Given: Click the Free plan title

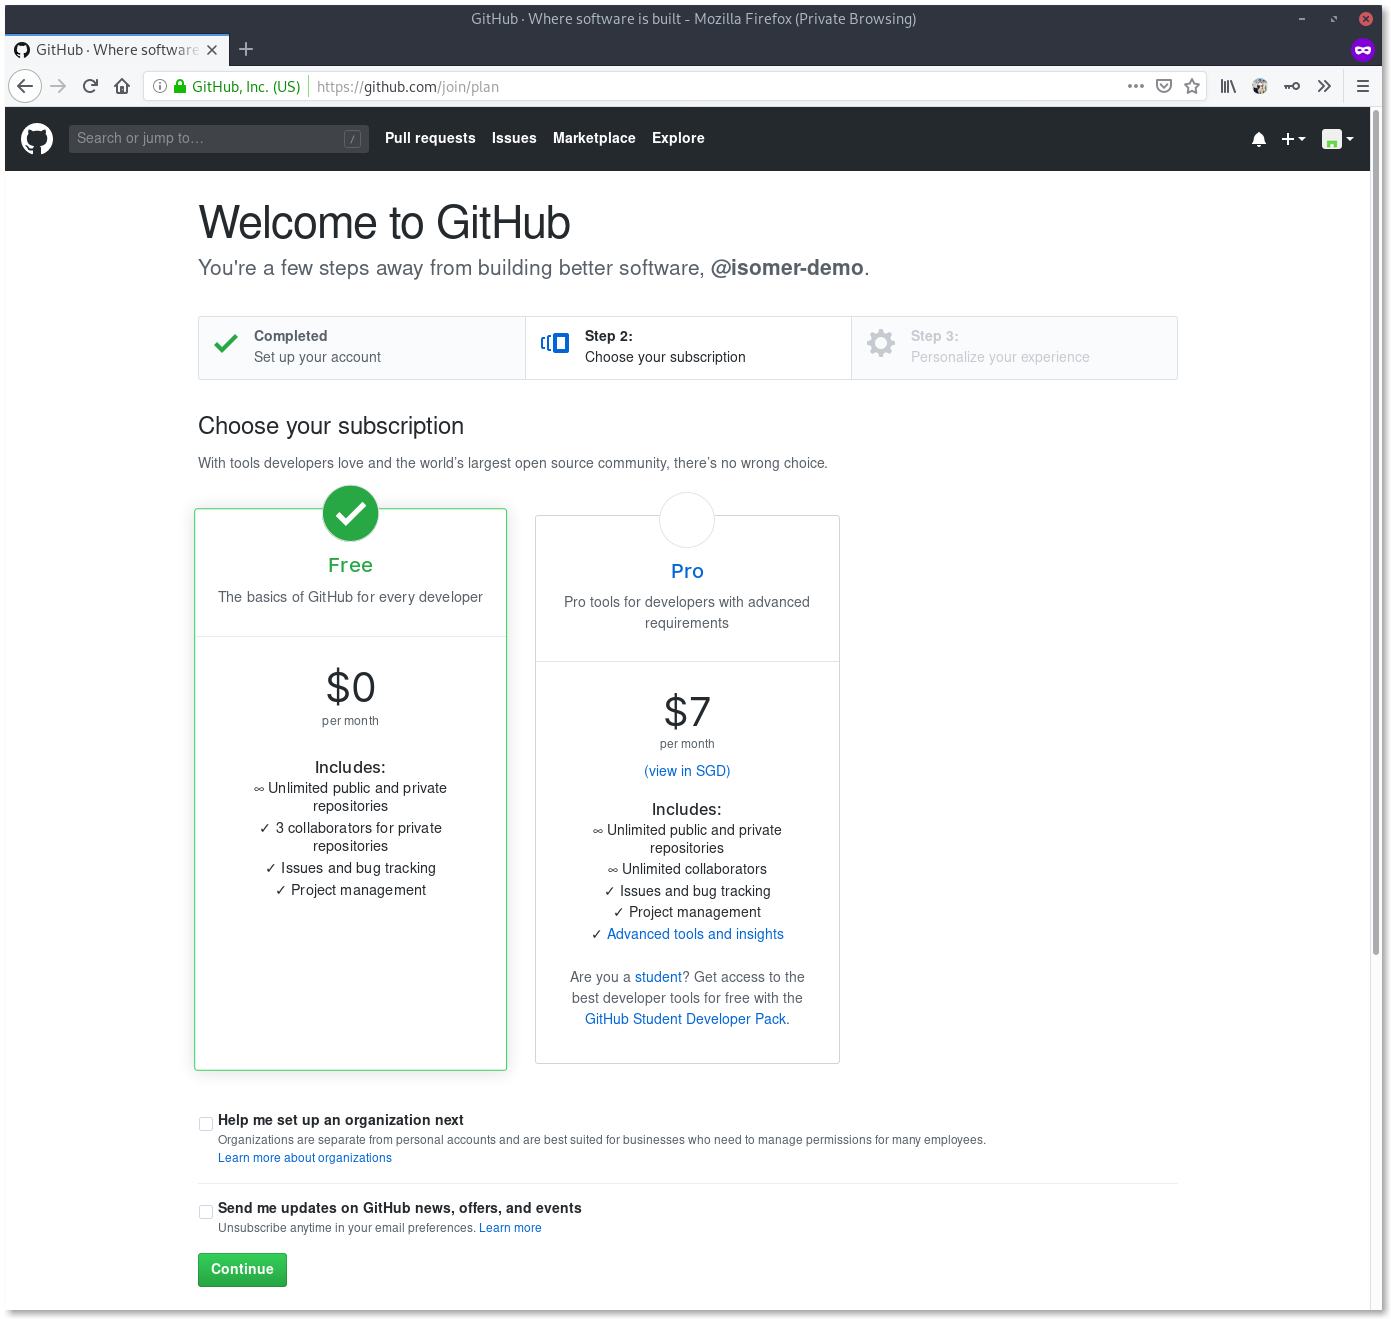Looking at the screenshot, I should (x=350, y=565).
